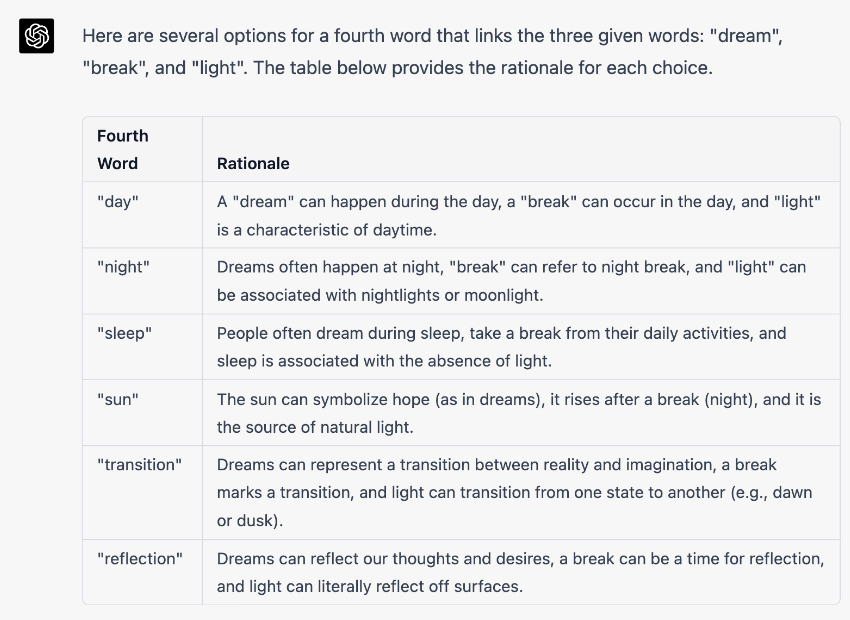This screenshot has height=620, width=850.
Task: Click the ChatGPT logo avatar
Action: [x=36, y=37]
